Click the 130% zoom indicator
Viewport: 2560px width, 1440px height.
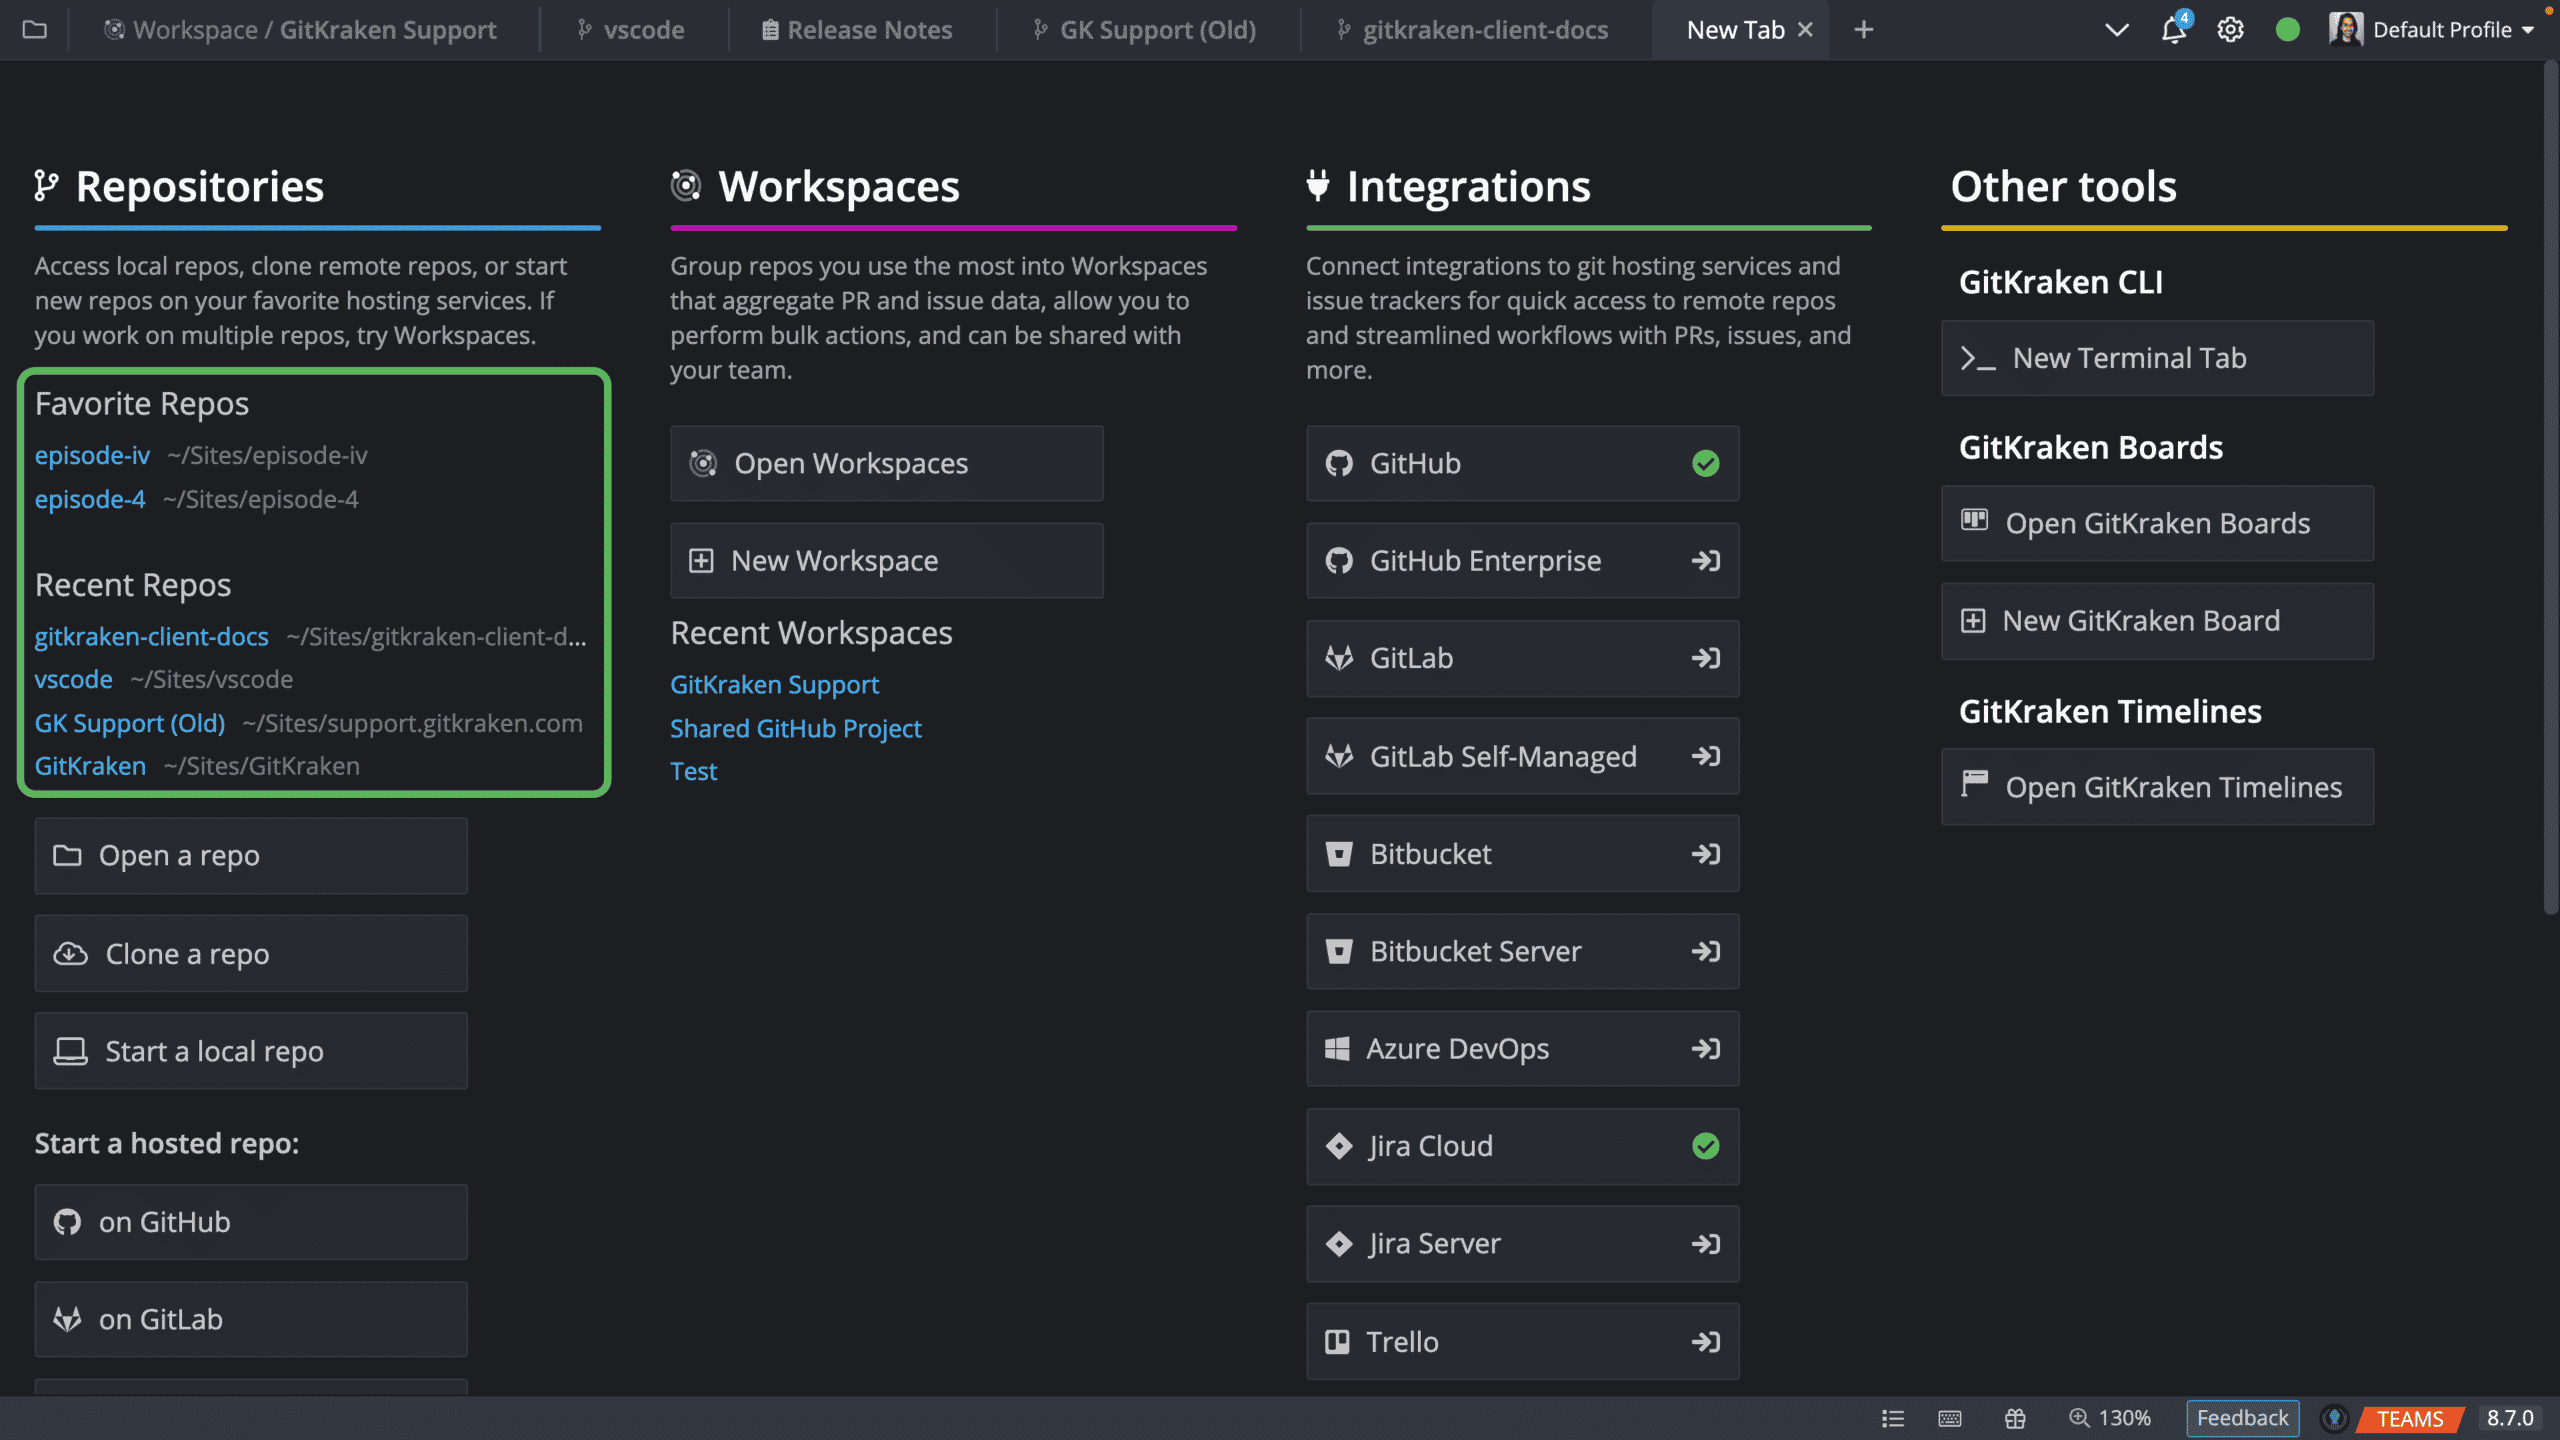tap(2110, 1419)
